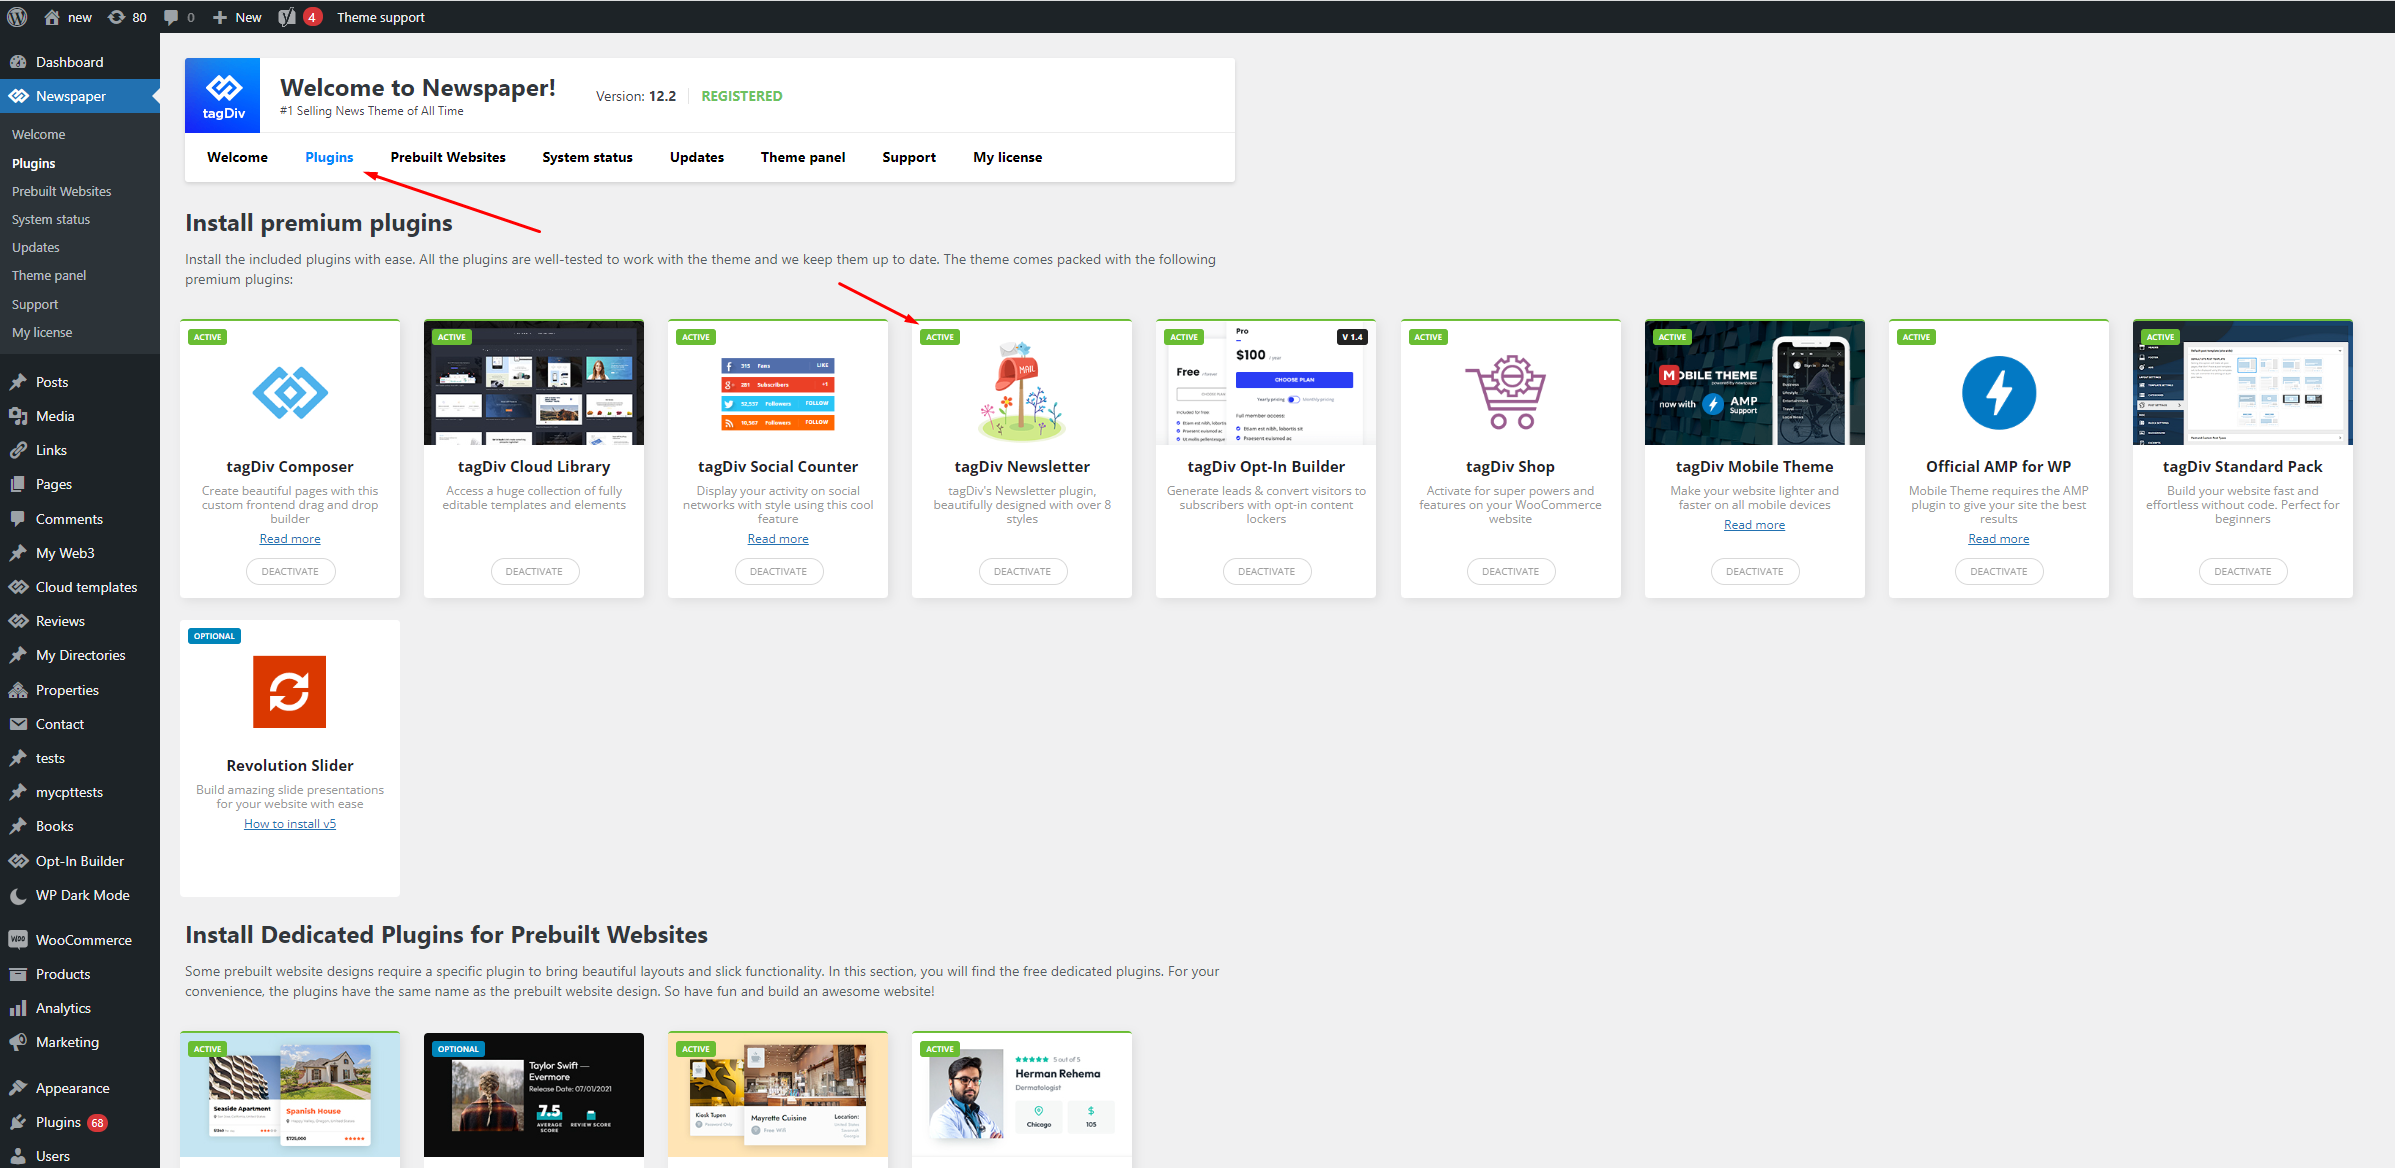The width and height of the screenshot is (2395, 1168).
Task: Open updates icon showing 80
Action: coord(127,17)
